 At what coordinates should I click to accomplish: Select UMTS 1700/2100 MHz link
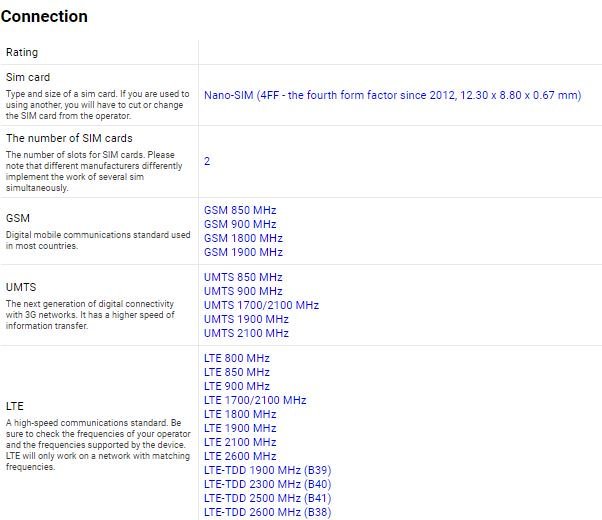point(261,306)
